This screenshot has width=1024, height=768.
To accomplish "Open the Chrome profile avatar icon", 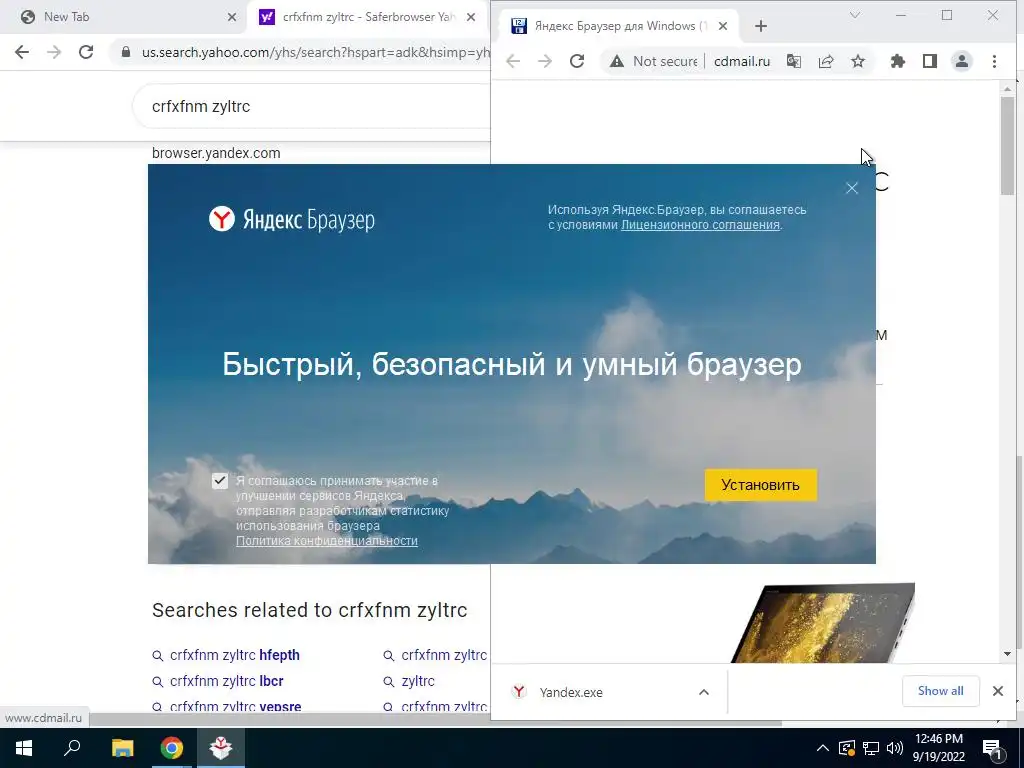I will tap(962, 61).
